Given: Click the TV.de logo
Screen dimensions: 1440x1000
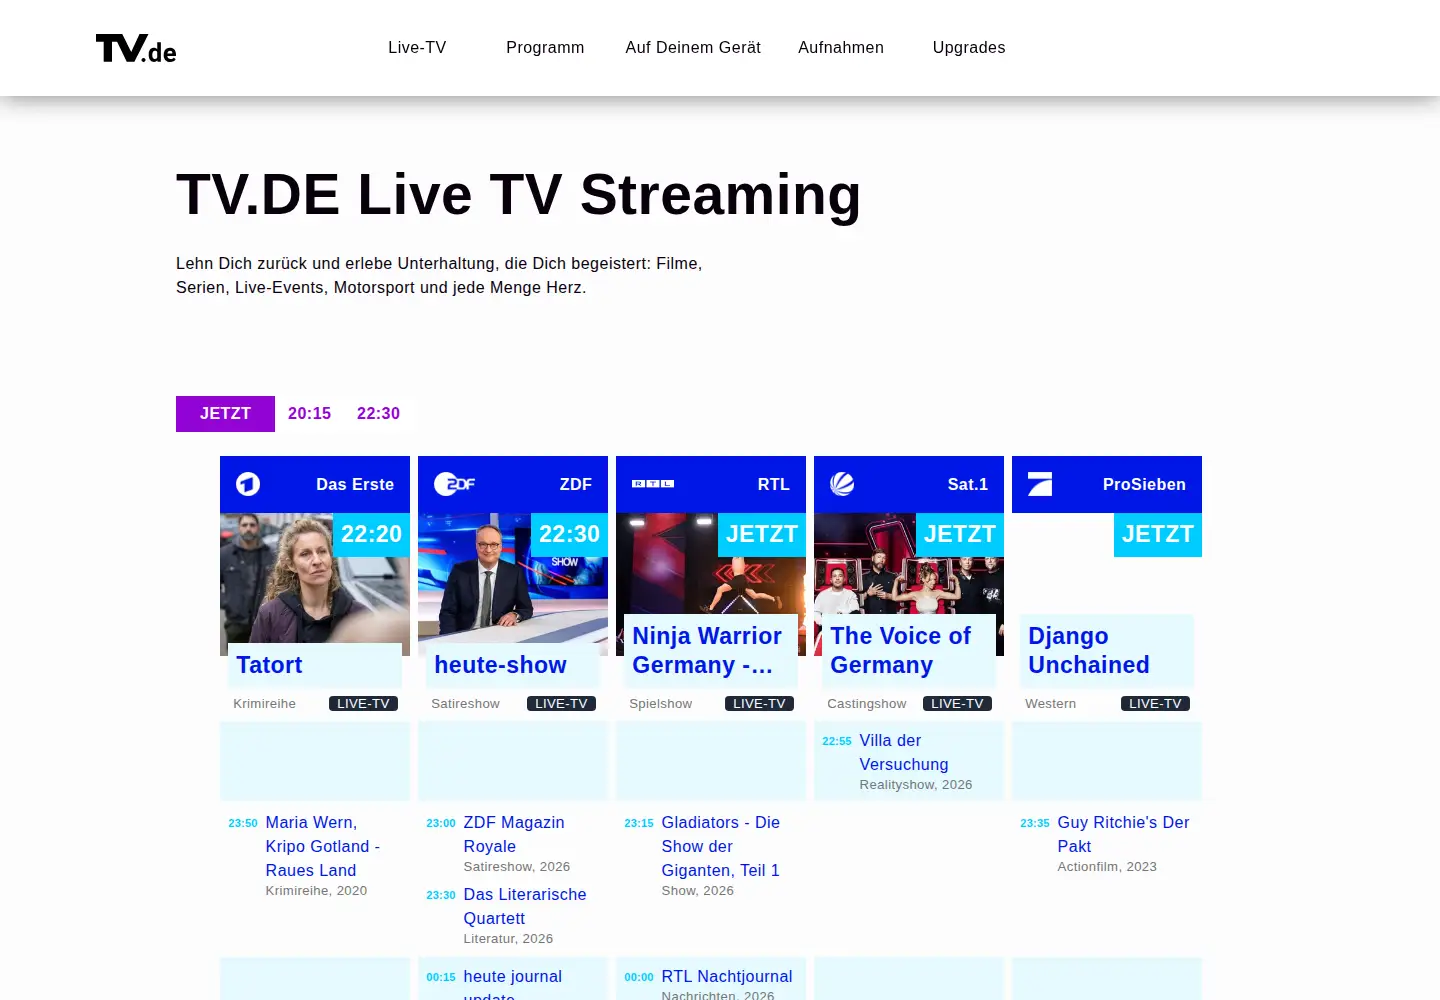Looking at the screenshot, I should (x=136, y=48).
